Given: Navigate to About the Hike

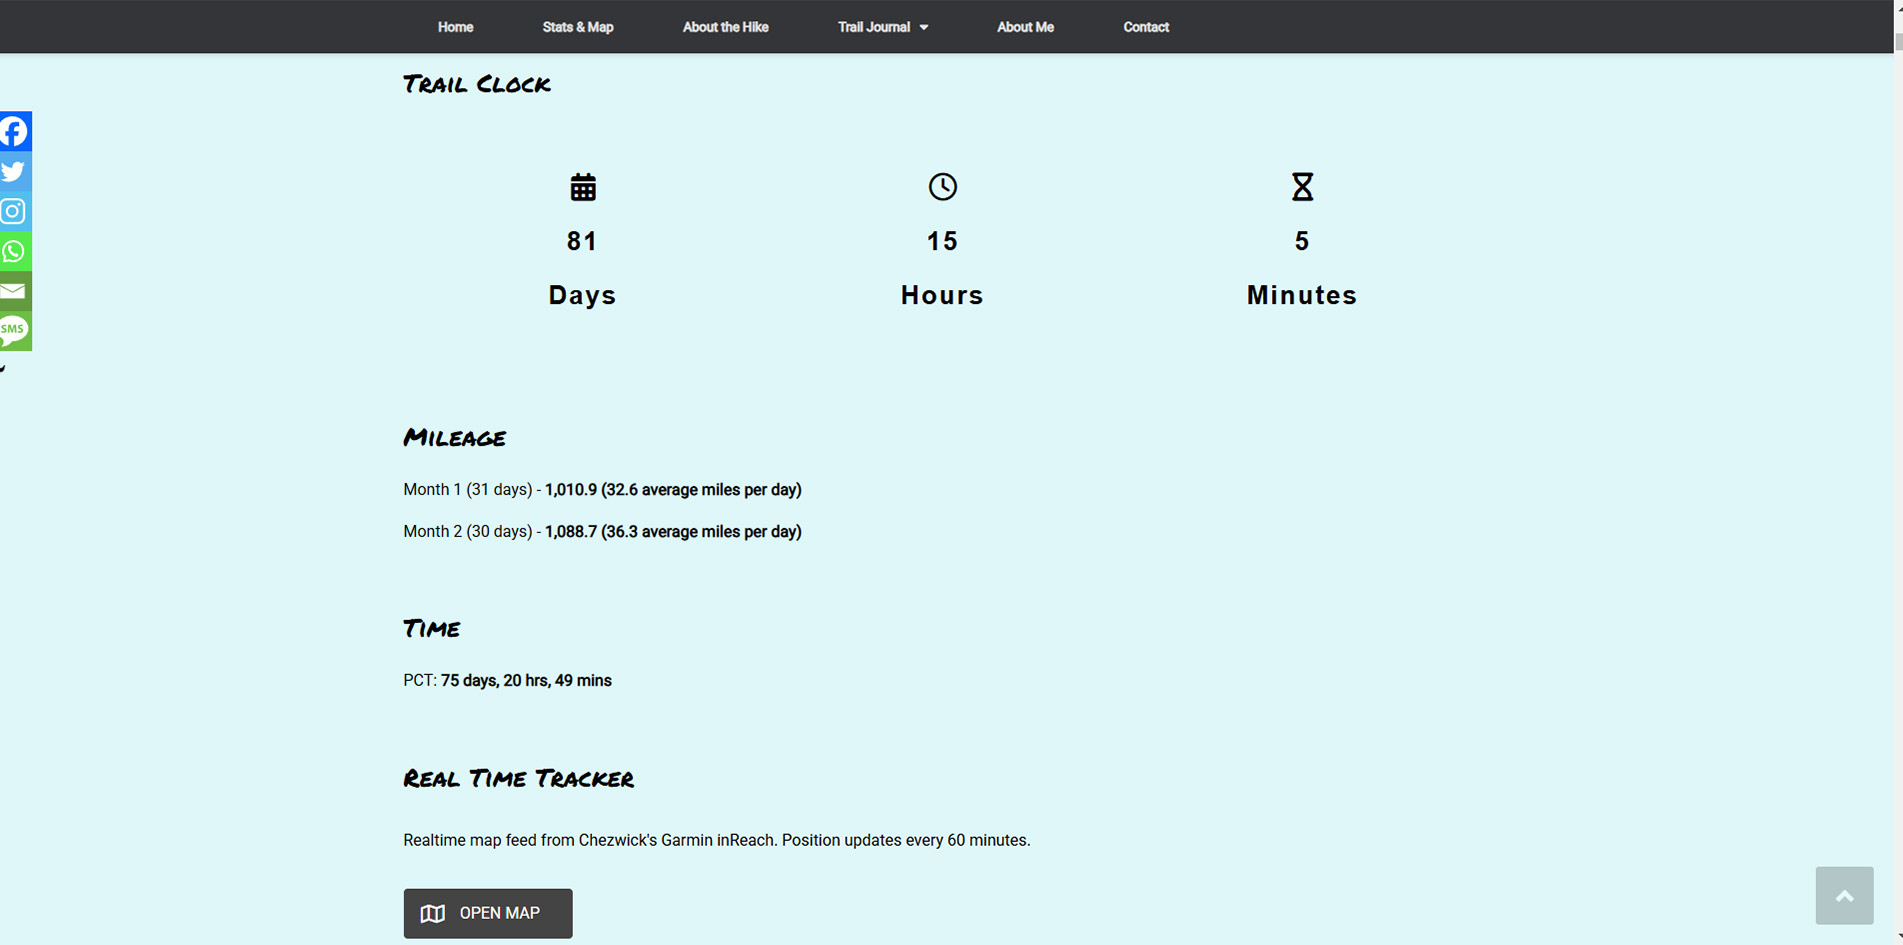Looking at the screenshot, I should (x=725, y=27).
